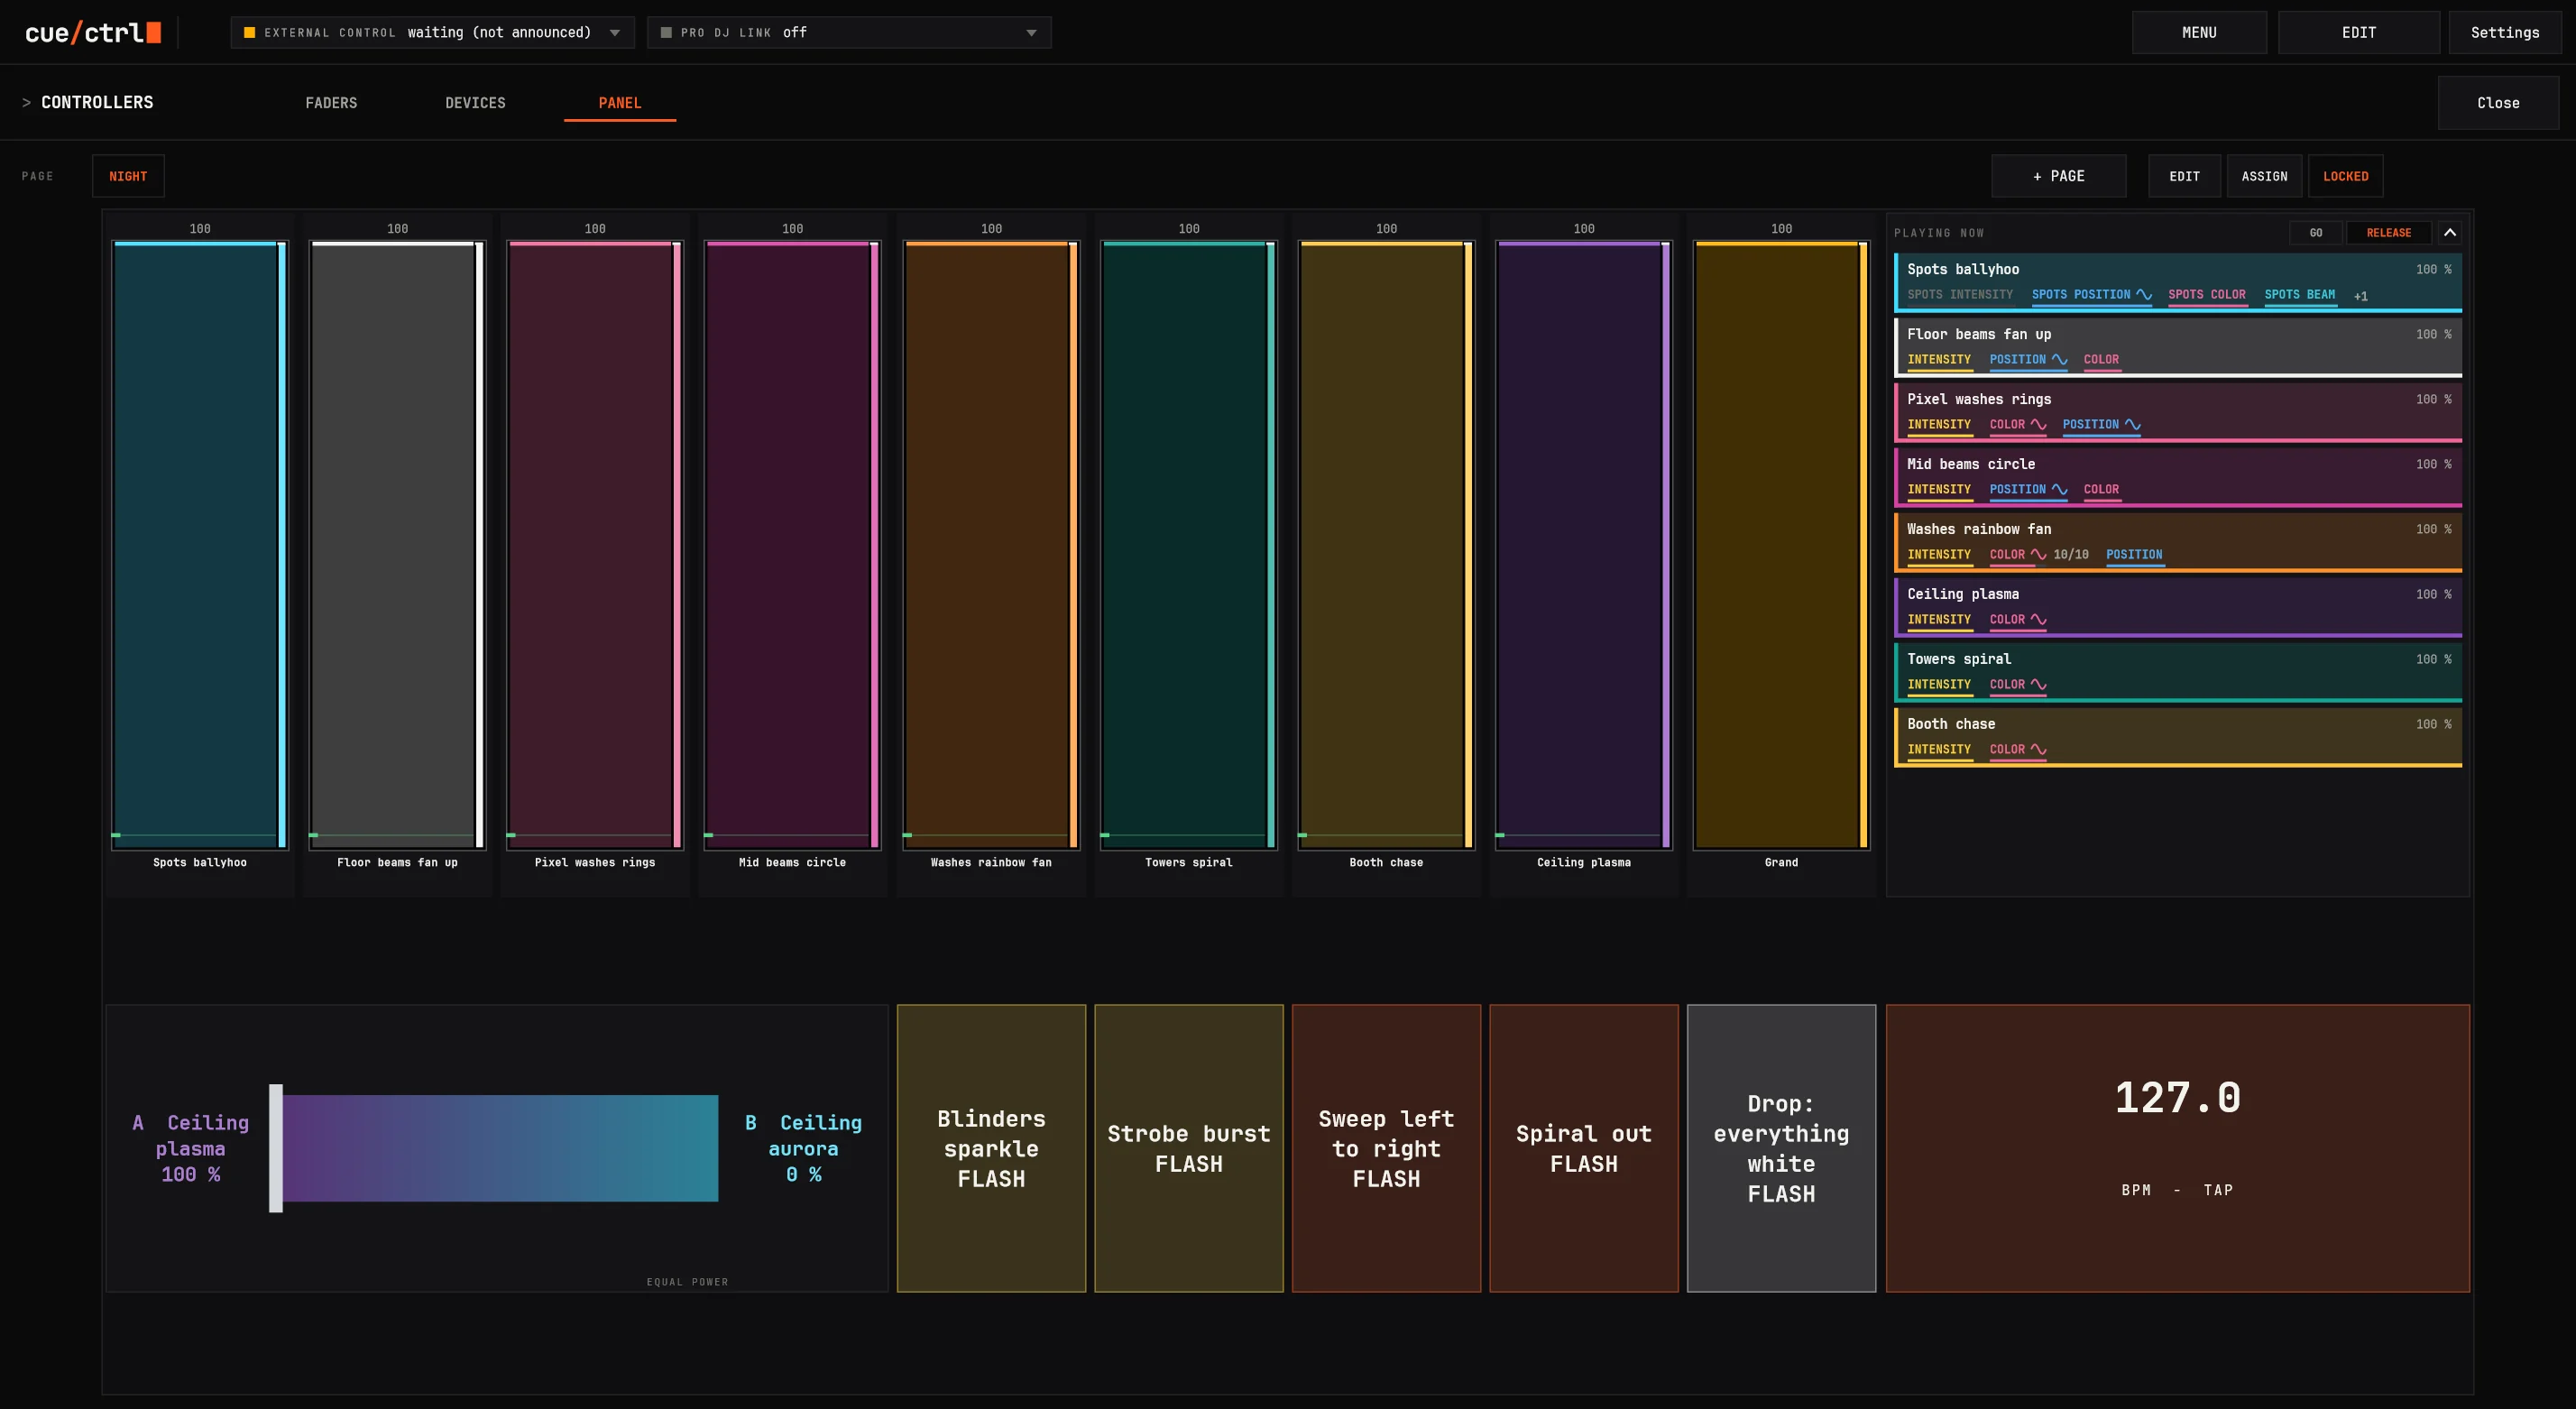Click Pixel washes rings COLOR wave icon
The image size is (2576, 1409).
coord(2038,424)
